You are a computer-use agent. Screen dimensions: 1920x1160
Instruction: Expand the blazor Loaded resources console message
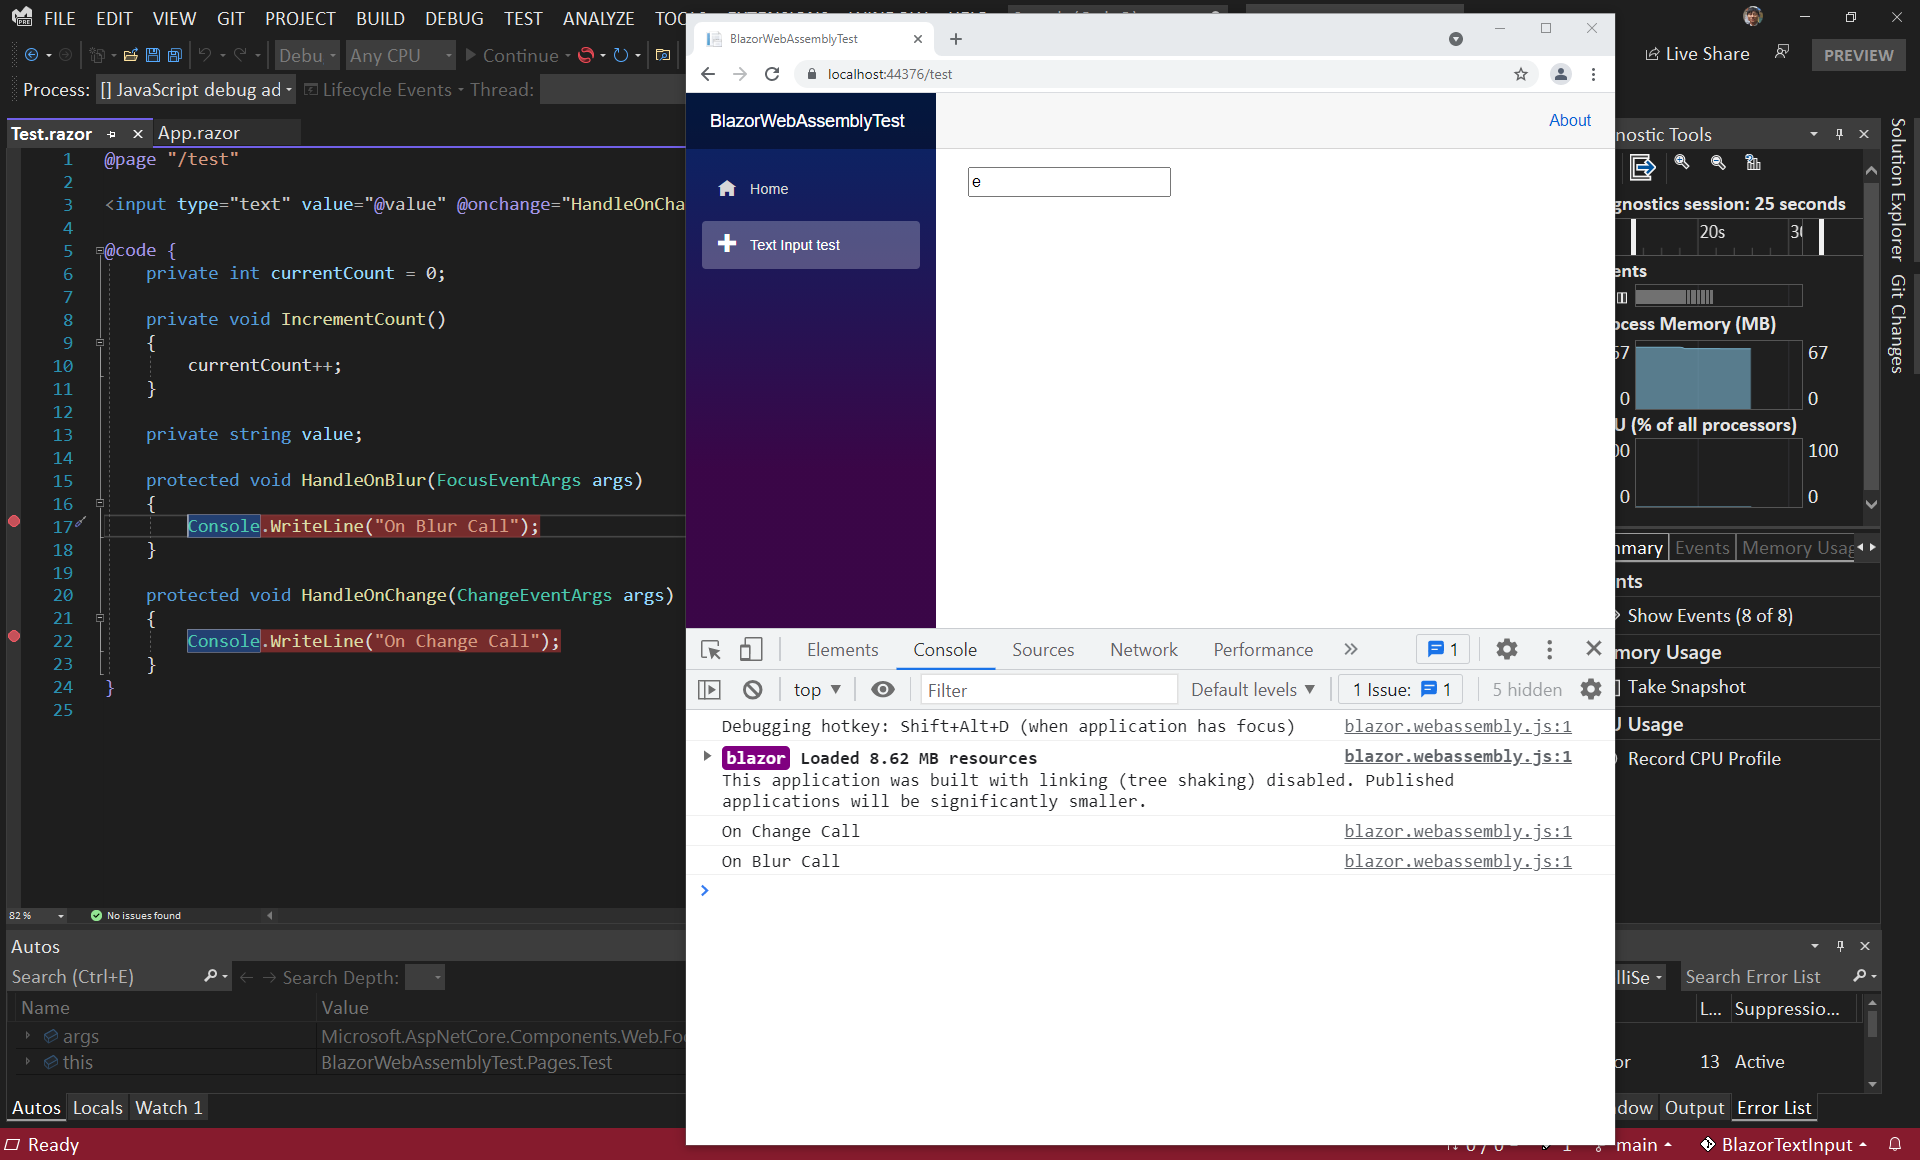coord(708,757)
